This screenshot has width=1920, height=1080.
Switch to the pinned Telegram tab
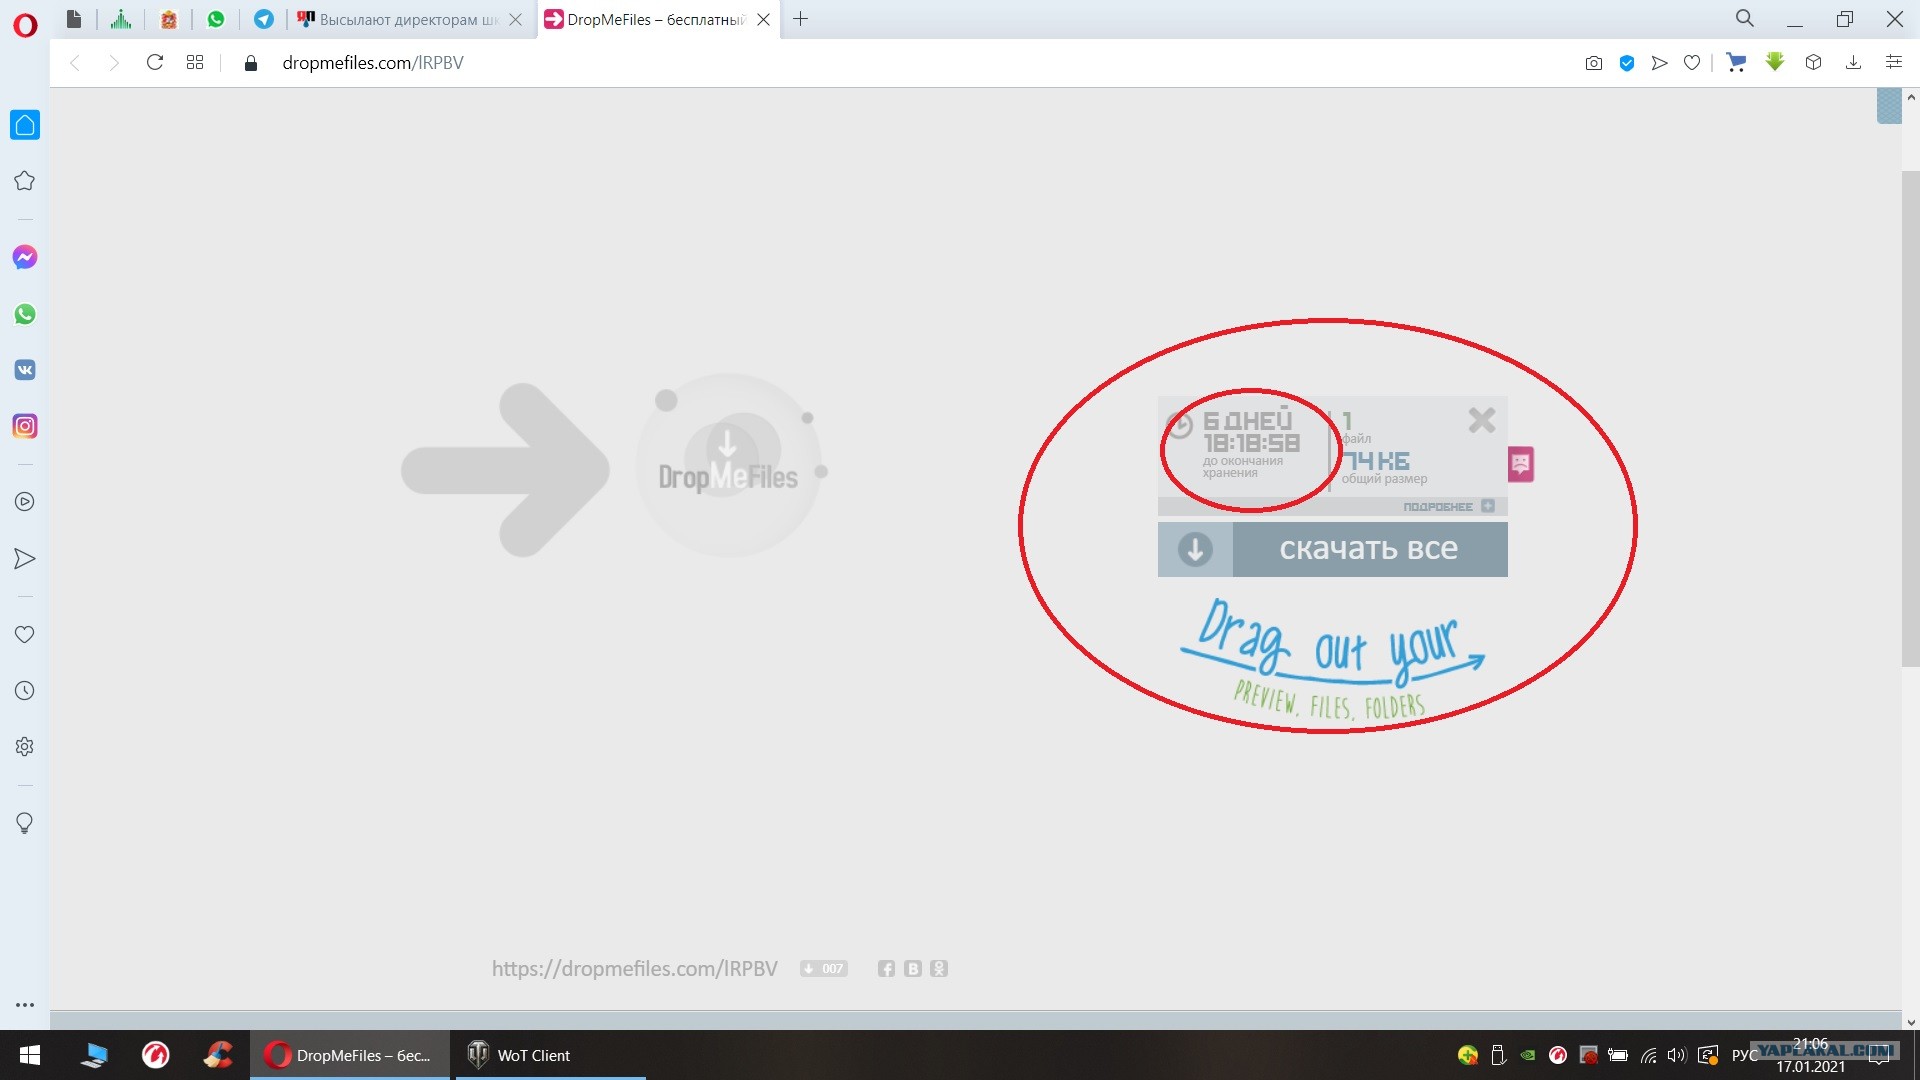point(264,19)
